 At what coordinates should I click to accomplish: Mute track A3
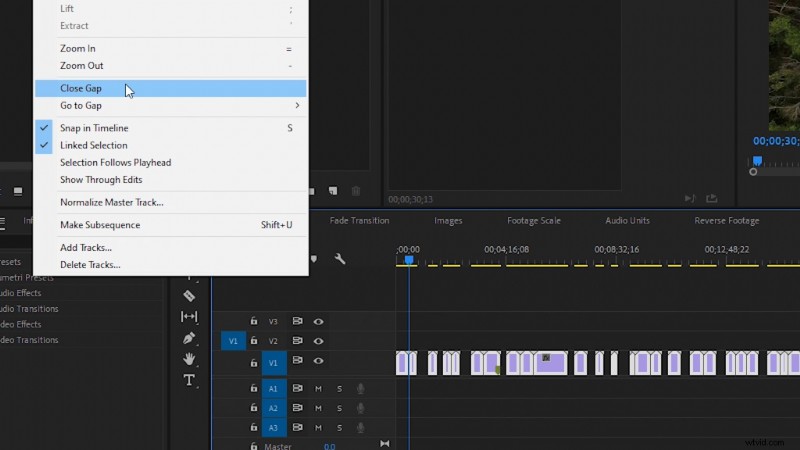click(318, 428)
